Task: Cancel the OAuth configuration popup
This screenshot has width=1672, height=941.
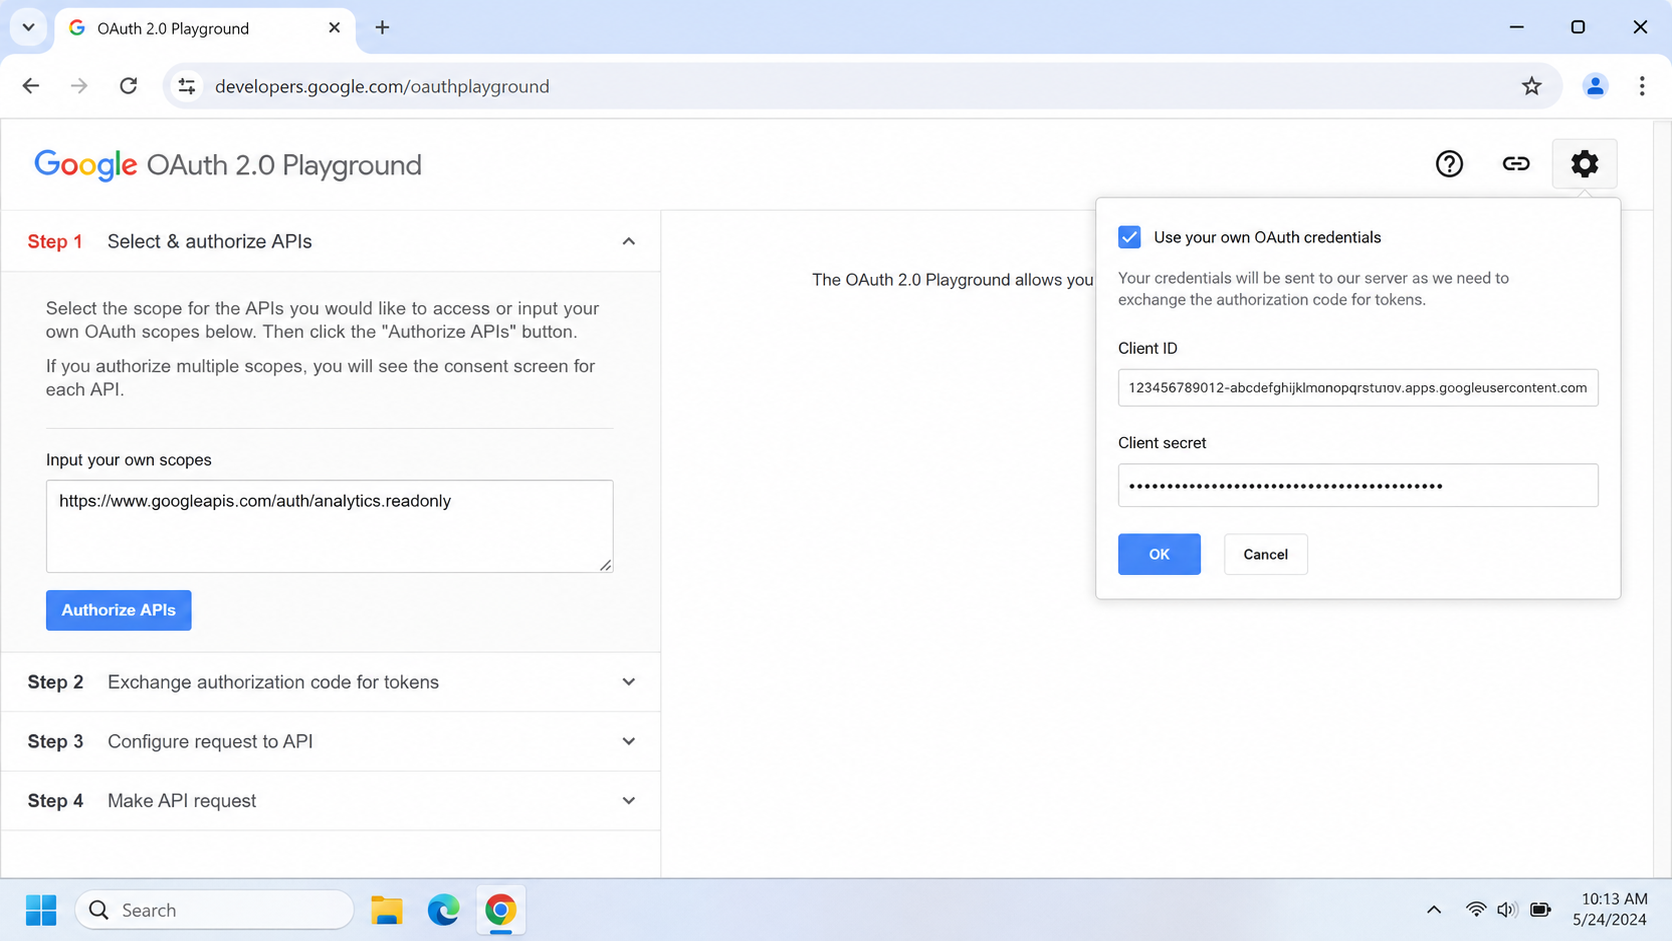Action: [x=1265, y=554]
